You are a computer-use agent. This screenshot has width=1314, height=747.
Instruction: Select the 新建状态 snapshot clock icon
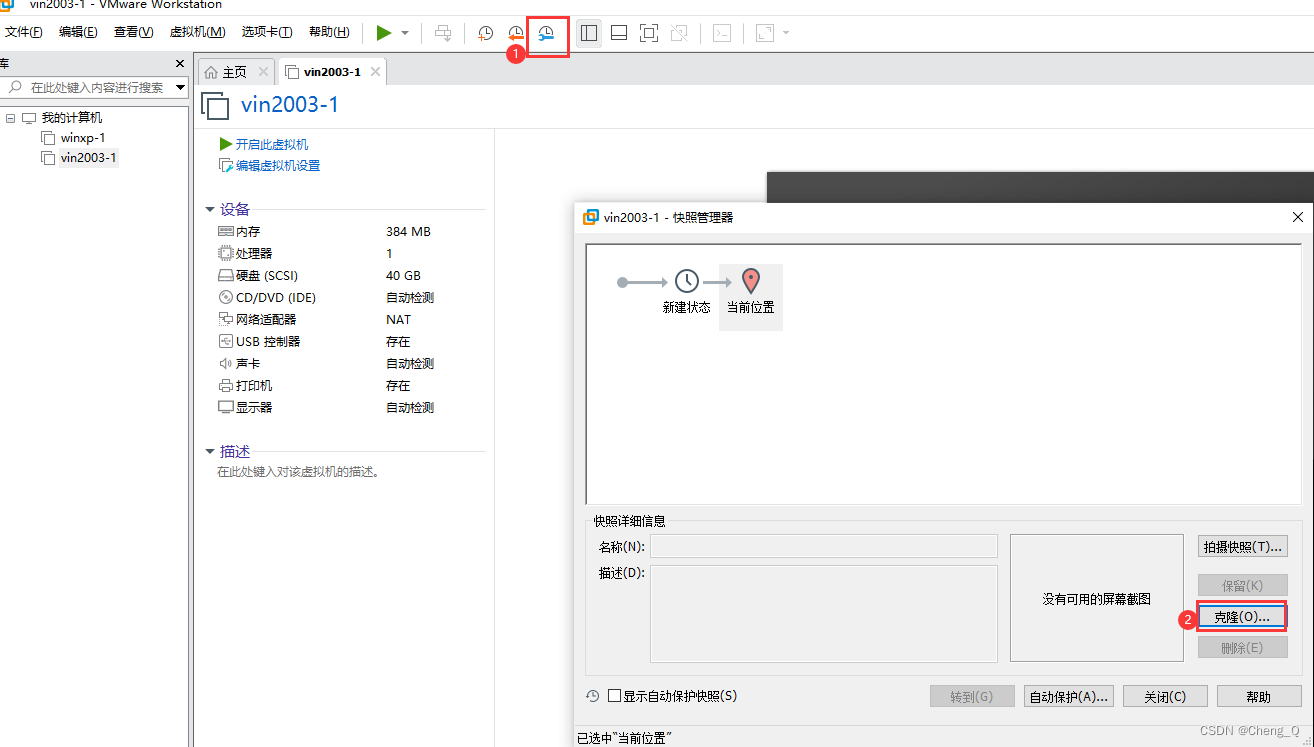[687, 281]
